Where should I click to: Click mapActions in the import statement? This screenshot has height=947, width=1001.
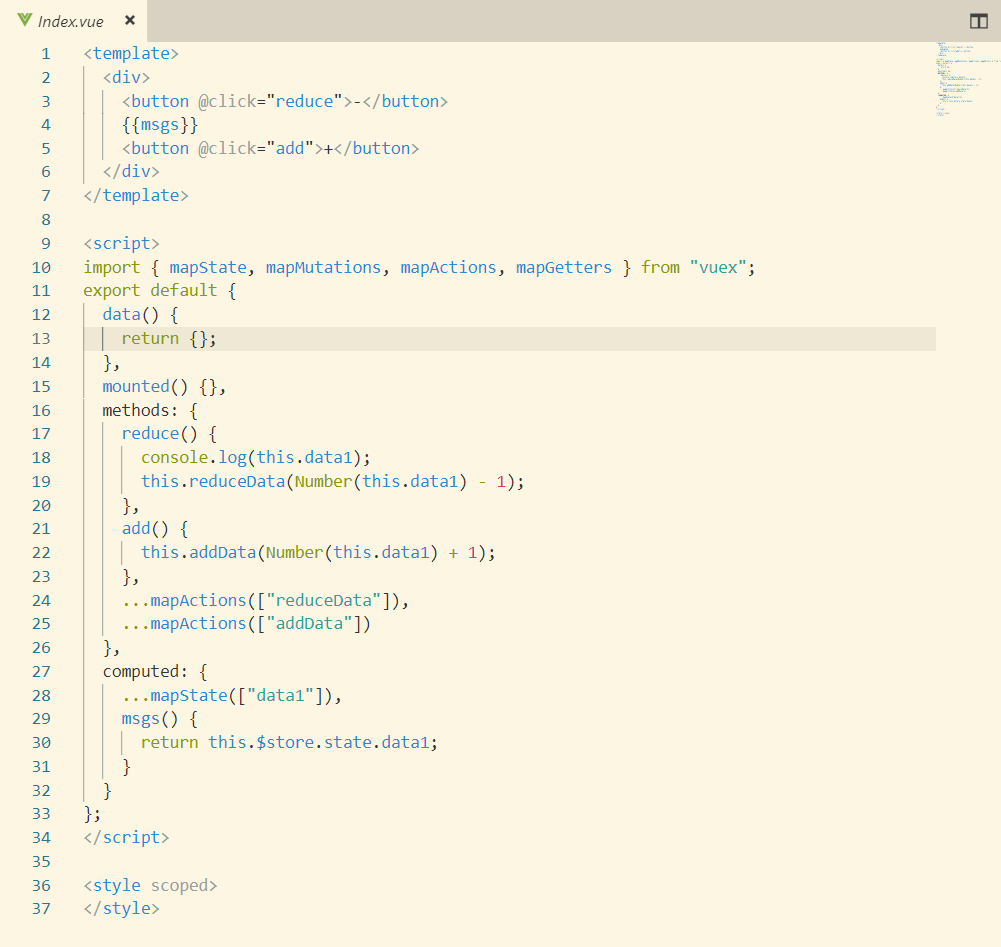448,268
